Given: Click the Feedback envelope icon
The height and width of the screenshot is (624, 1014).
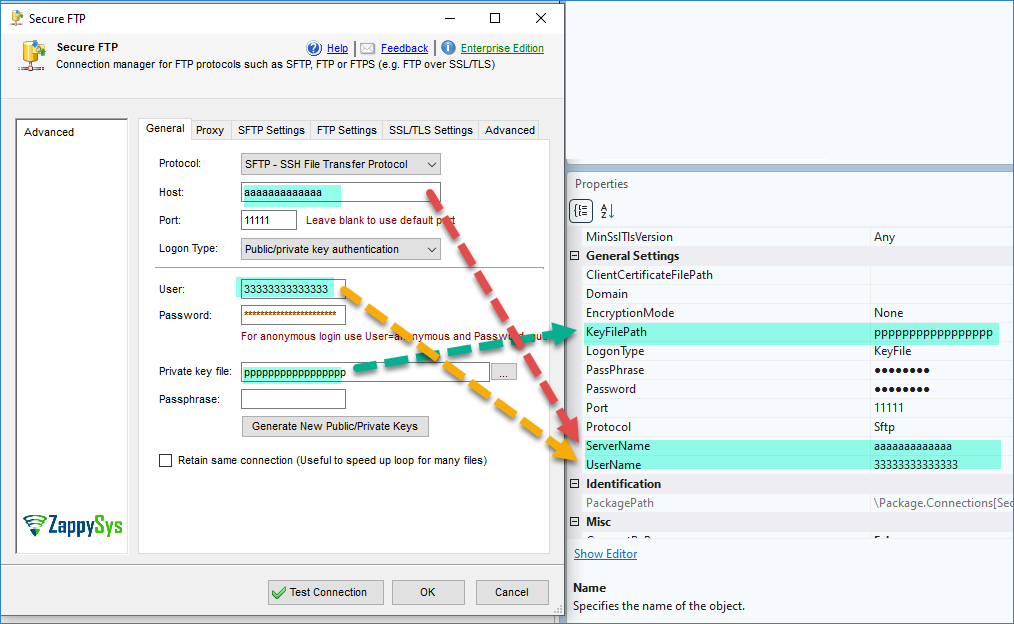Looking at the screenshot, I should tap(367, 48).
